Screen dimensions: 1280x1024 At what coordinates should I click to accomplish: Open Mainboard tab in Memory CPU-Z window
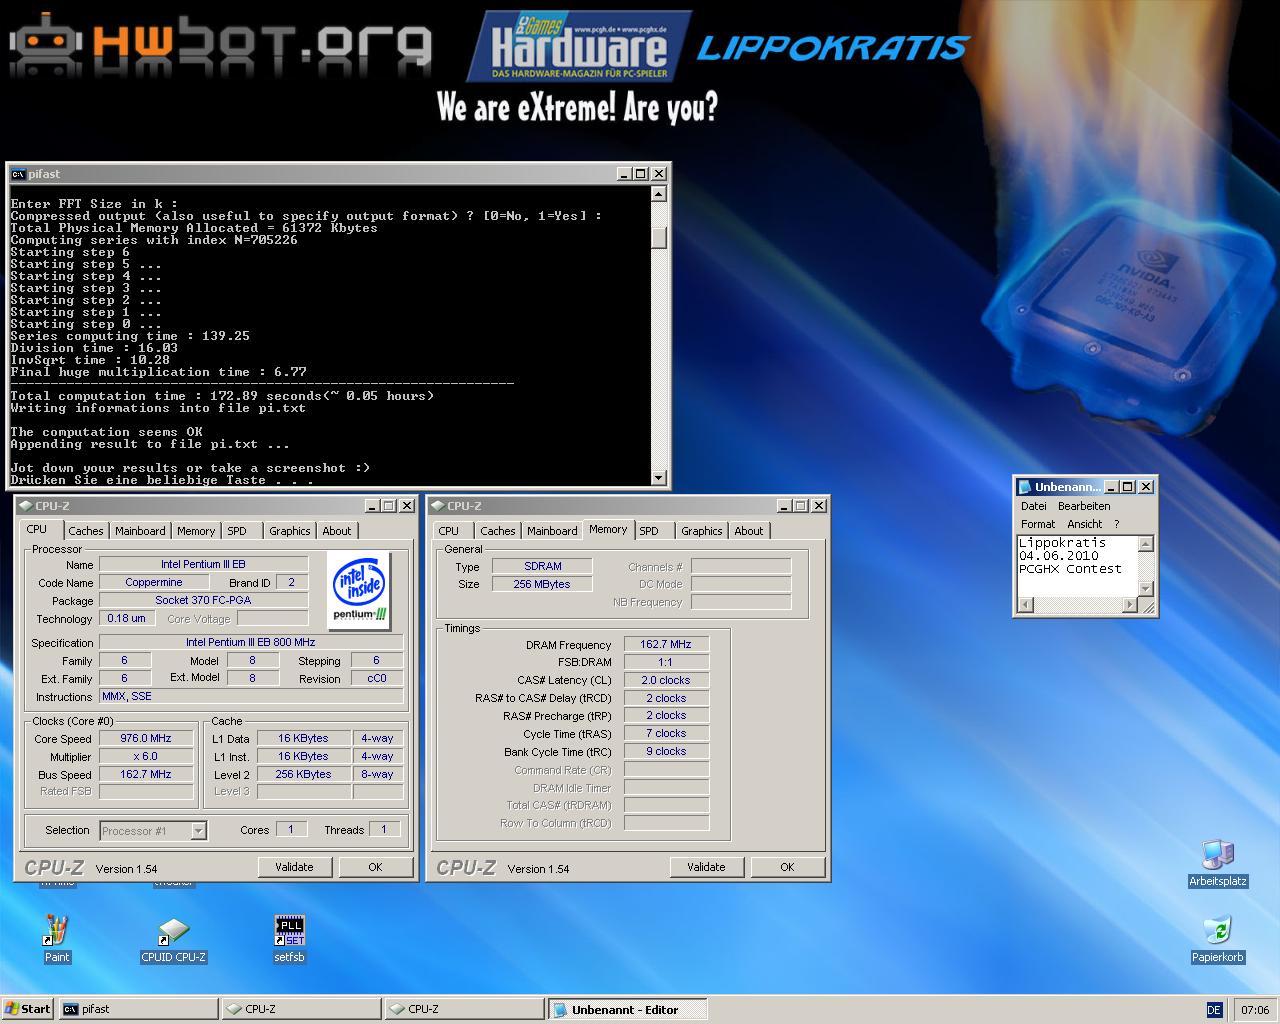[552, 531]
